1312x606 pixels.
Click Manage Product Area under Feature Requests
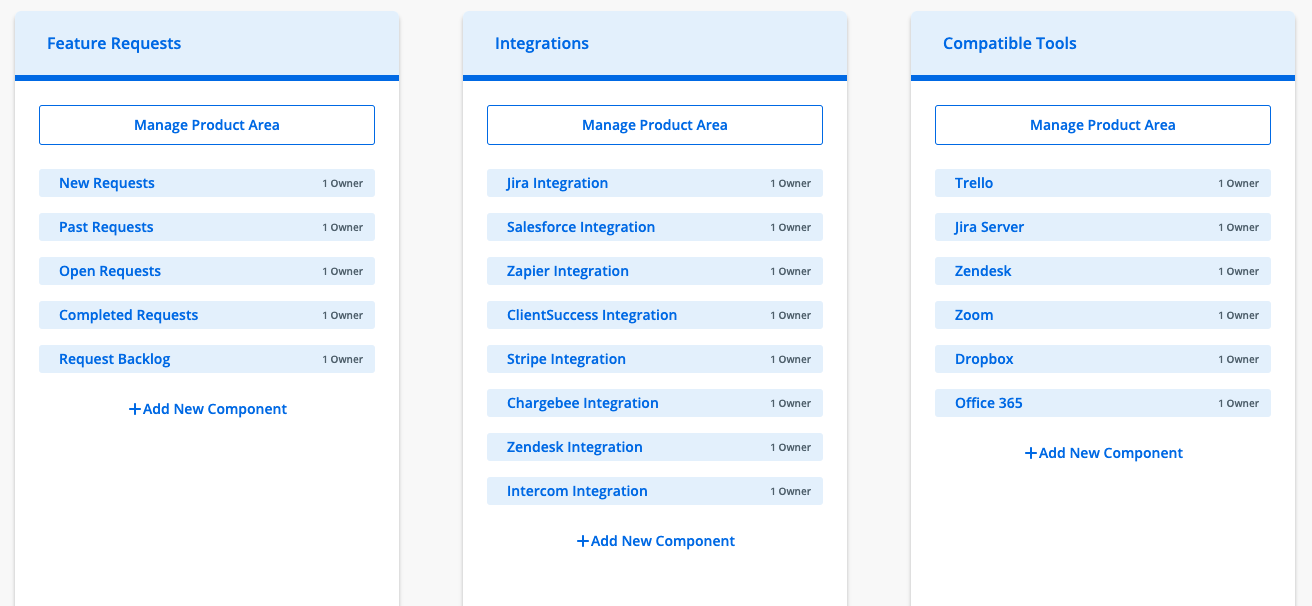[x=206, y=125]
